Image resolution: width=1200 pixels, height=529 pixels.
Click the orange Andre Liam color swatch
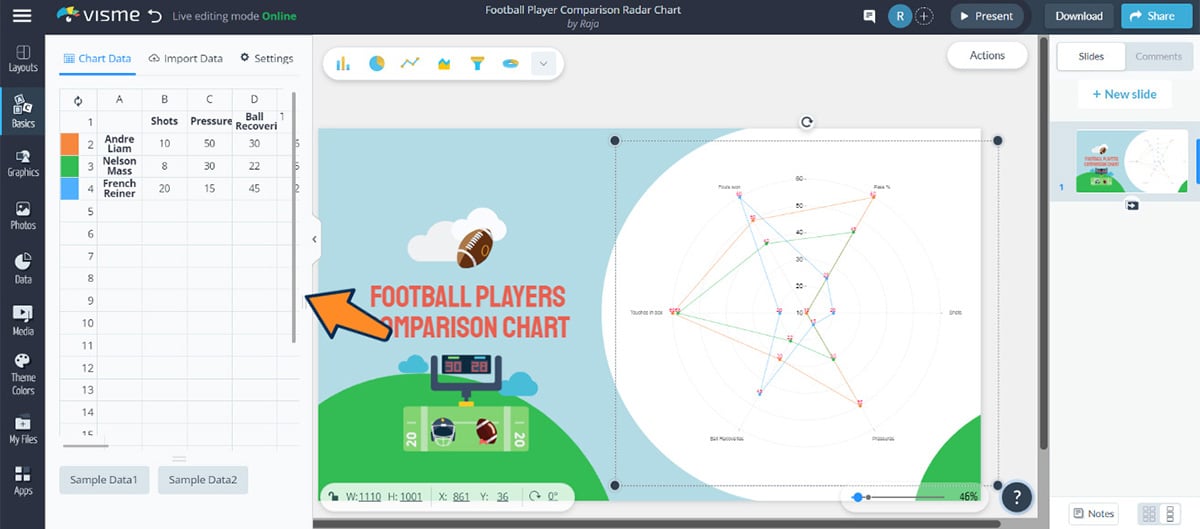coord(70,143)
